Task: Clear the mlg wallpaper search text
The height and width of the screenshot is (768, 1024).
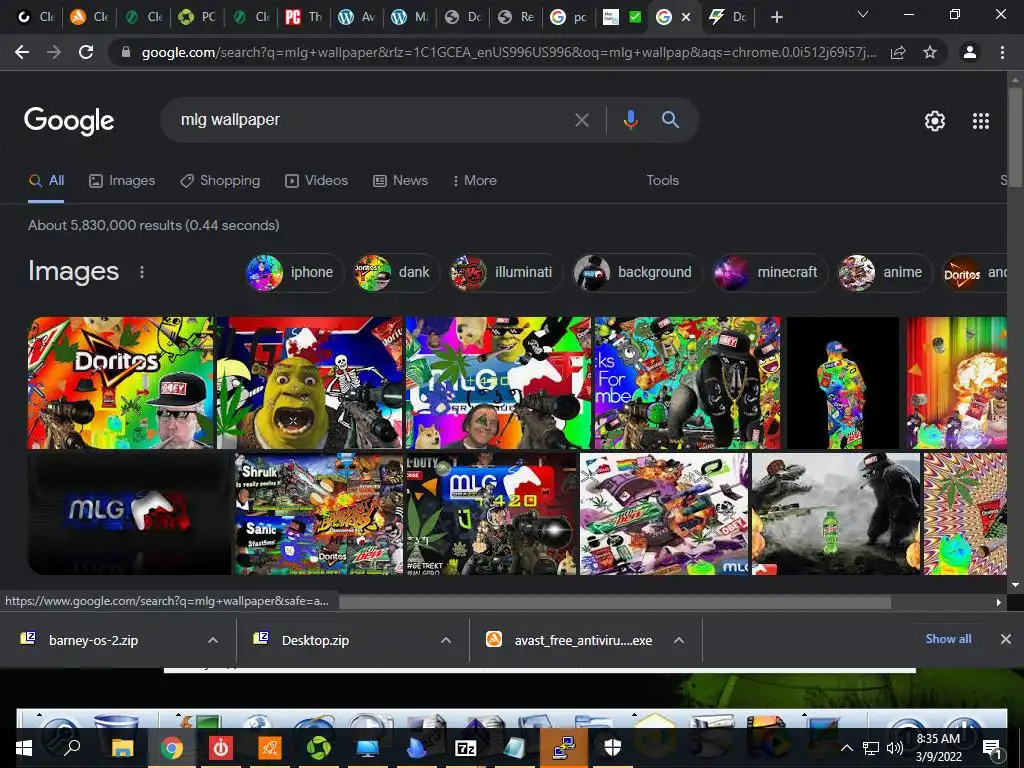Action: [581, 120]
